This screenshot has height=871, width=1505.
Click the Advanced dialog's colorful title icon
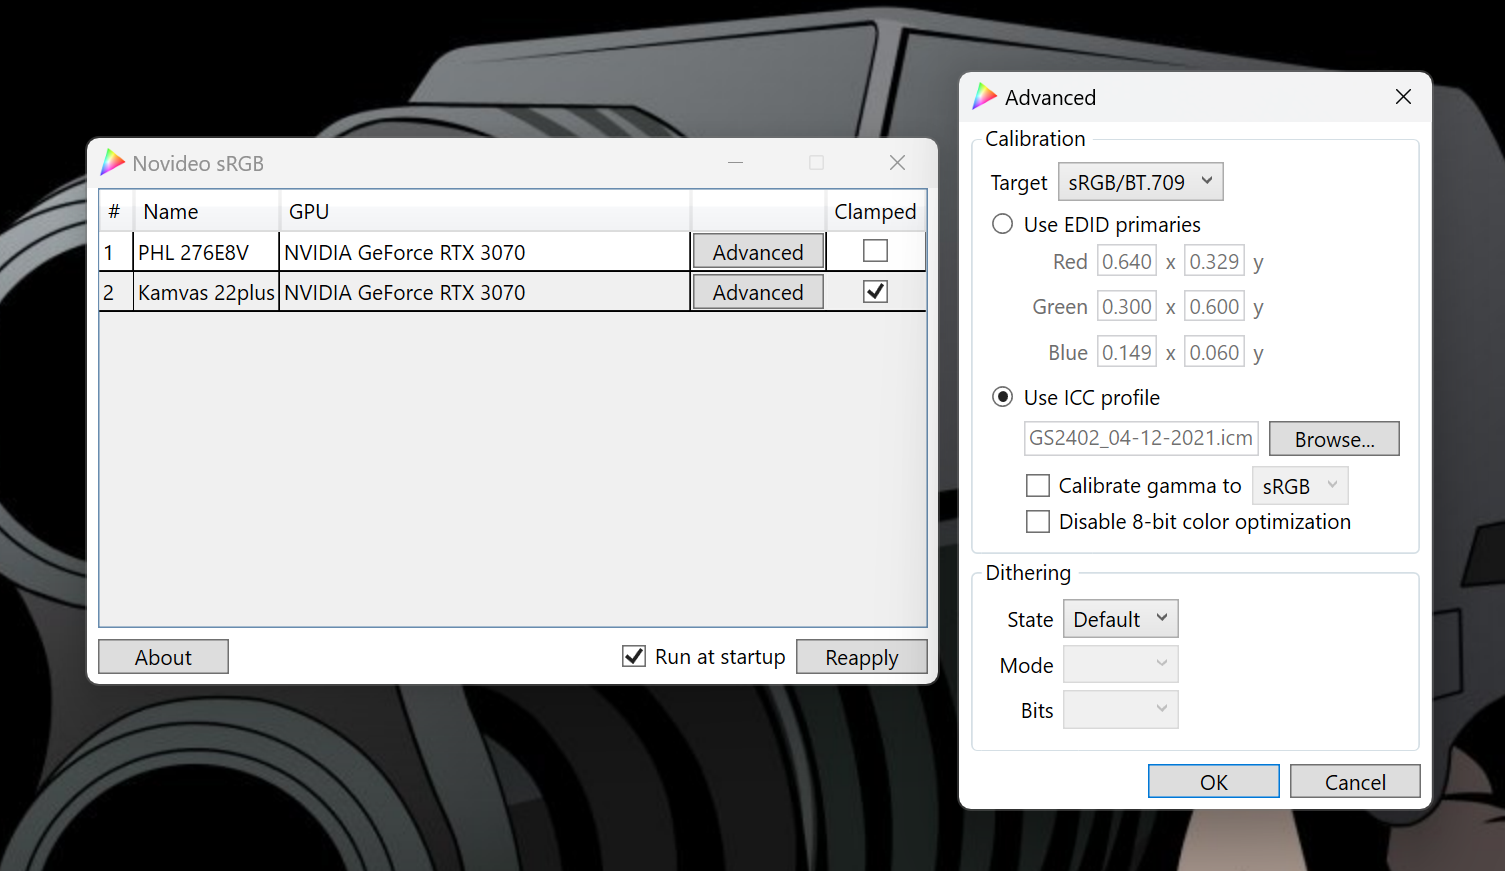click(x=985, y=97)
